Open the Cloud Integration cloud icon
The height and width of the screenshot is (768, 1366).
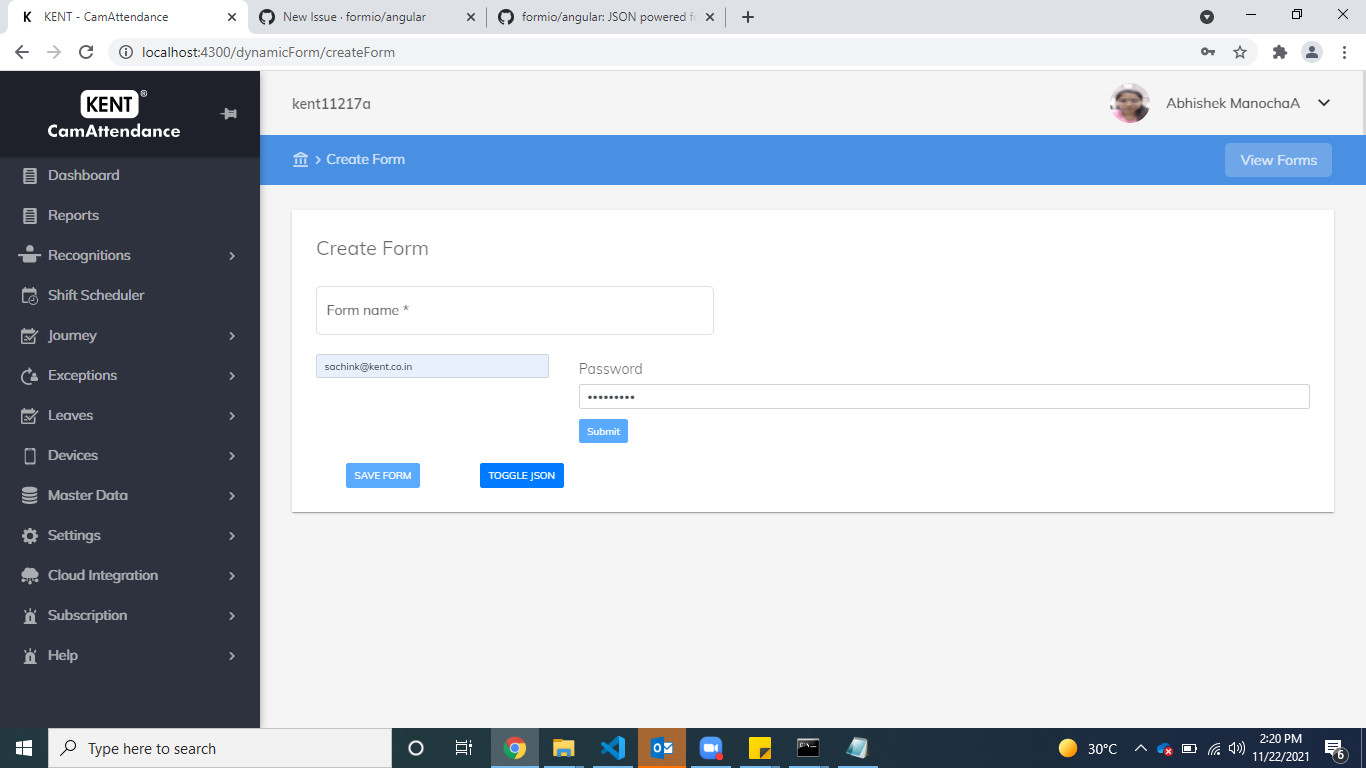tap(30, 575)
